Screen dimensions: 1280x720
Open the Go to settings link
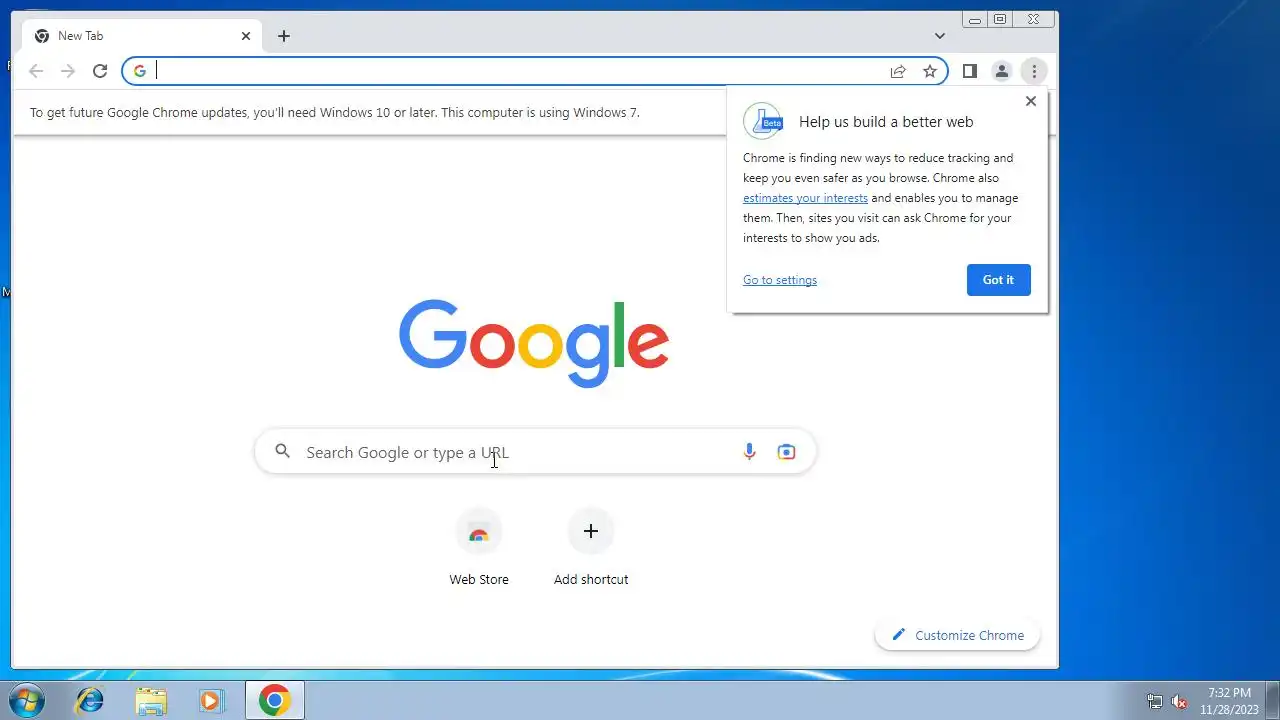(x=780, y=280)
